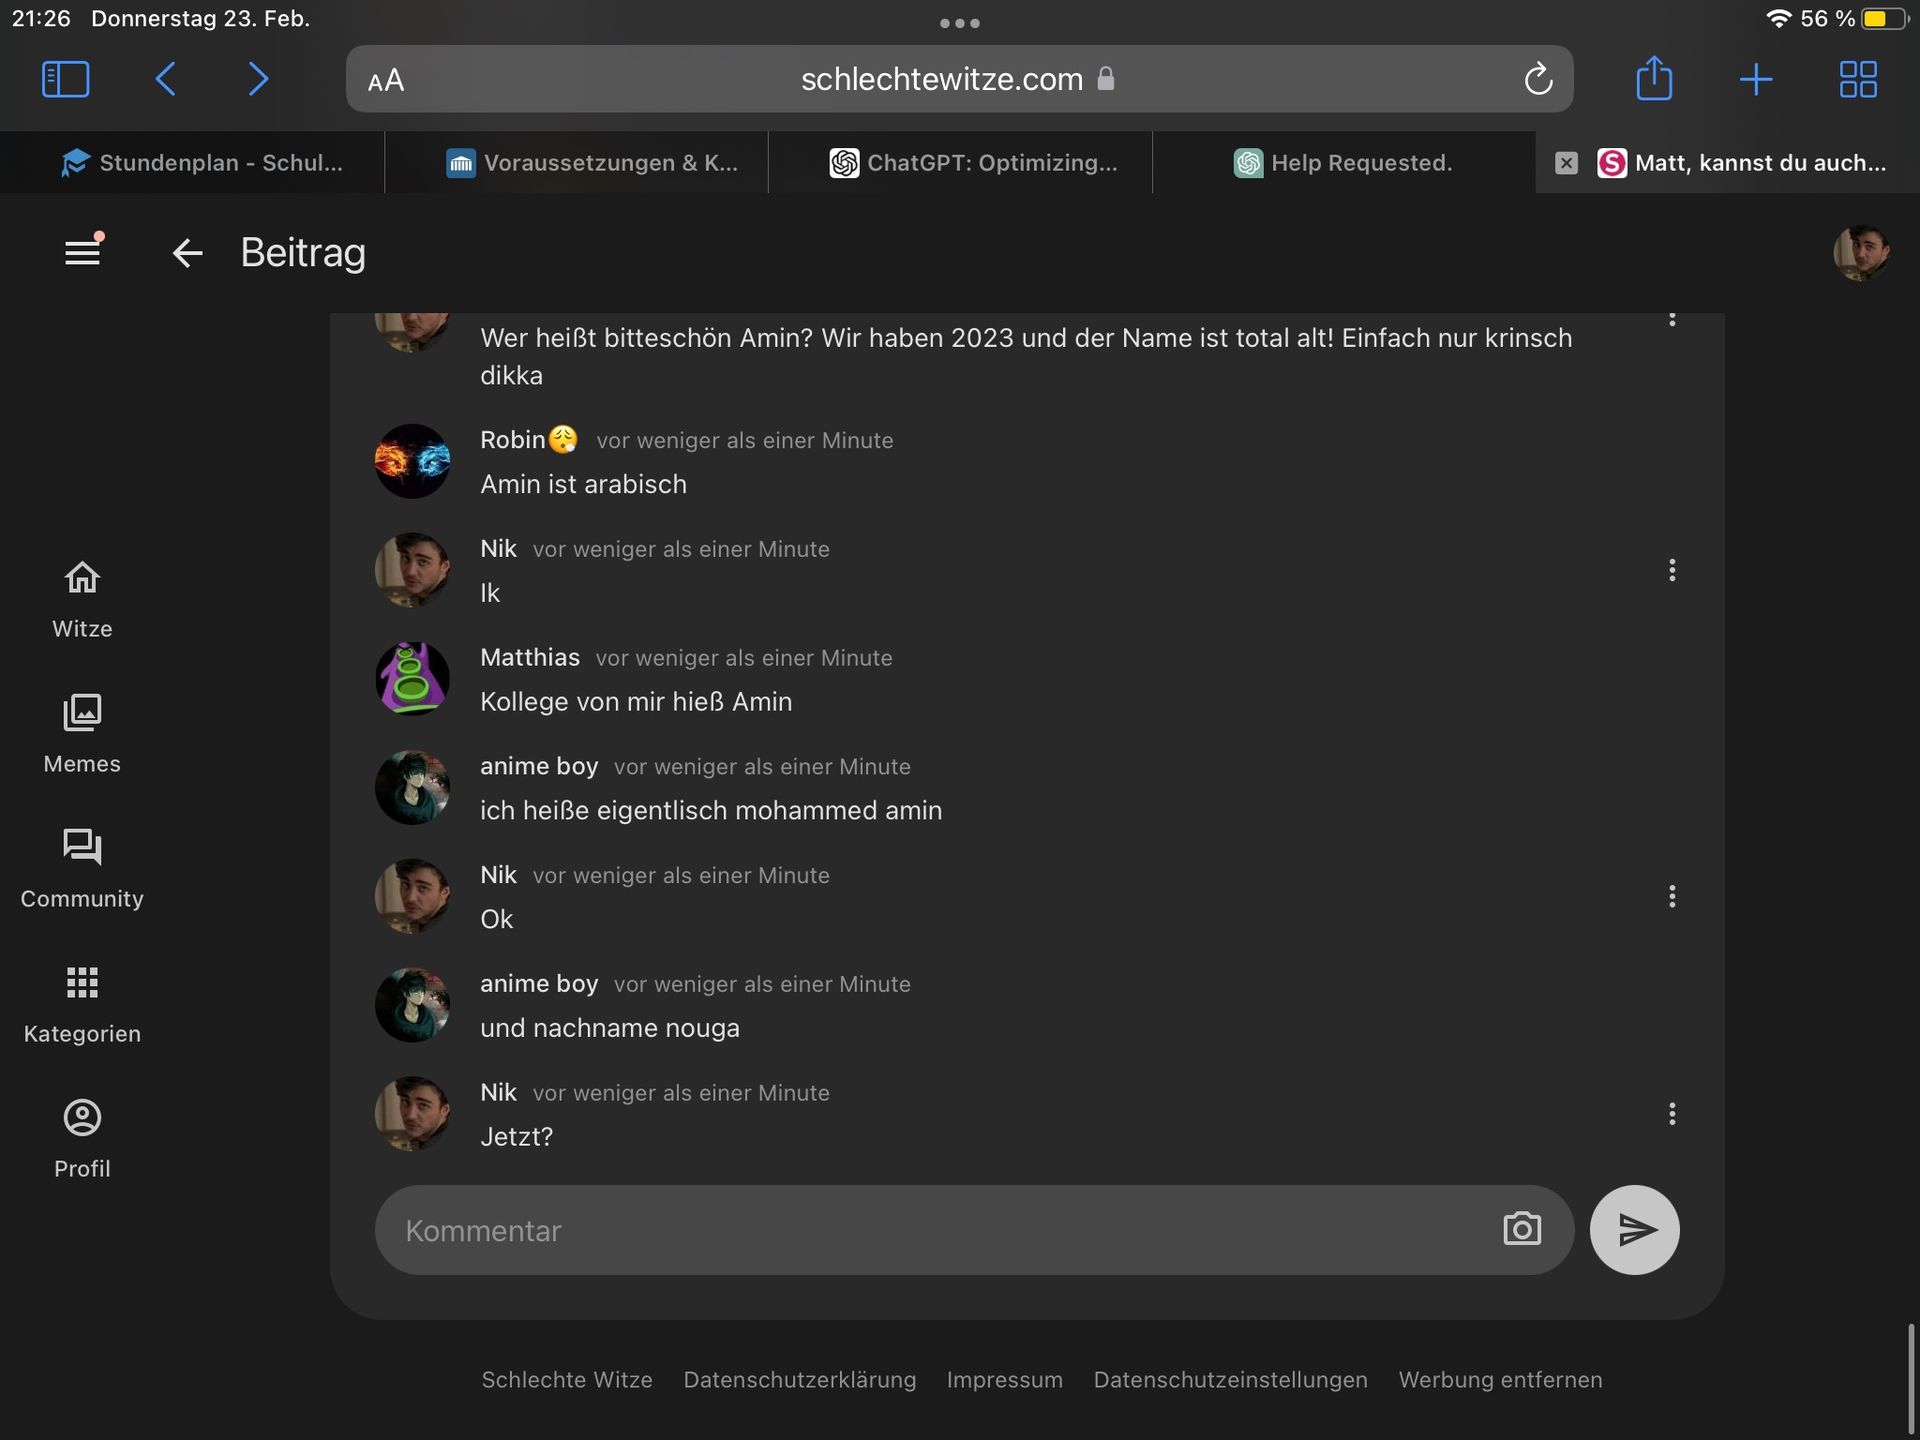Open options for Nik's "Ik" comment
Image resolution: width=1920 pixels, height=1440 pixels.
(x=1671, y=570)
